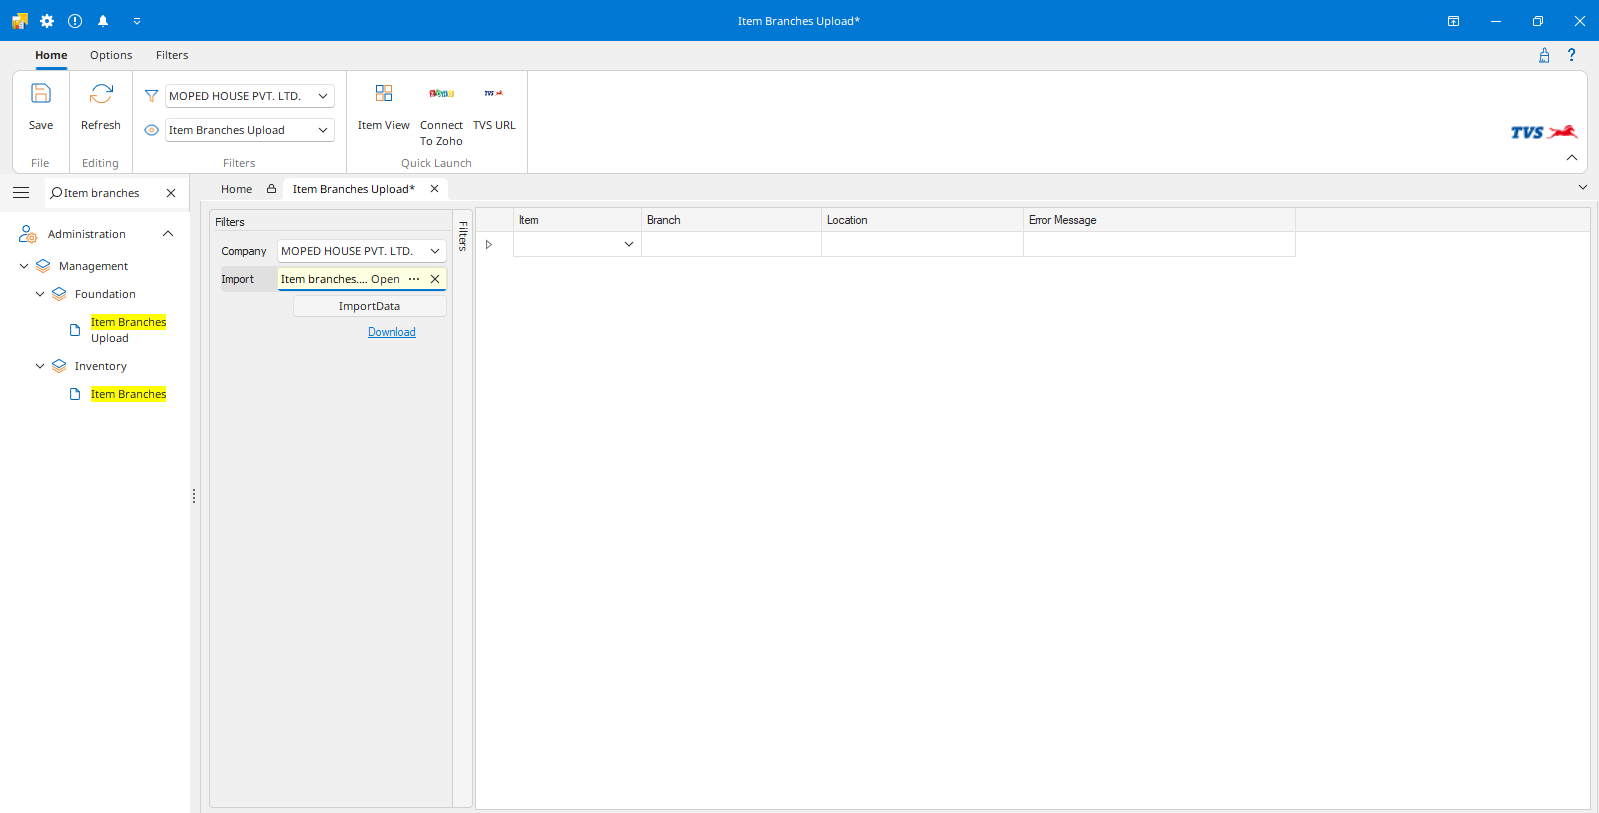This screenshot has width=1599, height=813.
Task: Click the help question mark icon
Action: [x=1571, y=55]
